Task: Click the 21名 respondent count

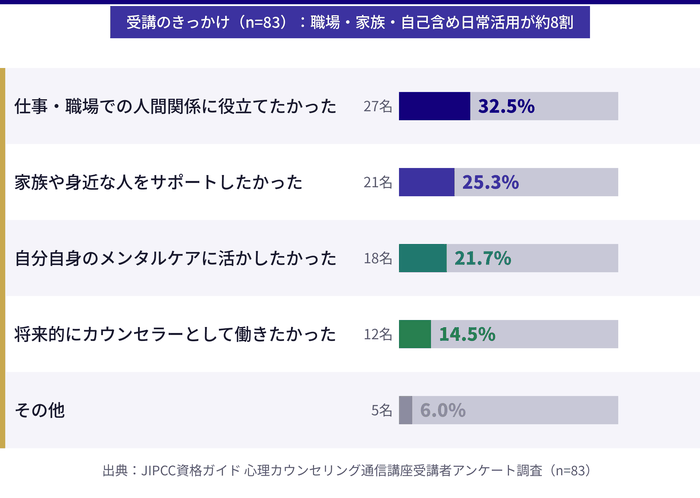Action: [x=378, y=182]
